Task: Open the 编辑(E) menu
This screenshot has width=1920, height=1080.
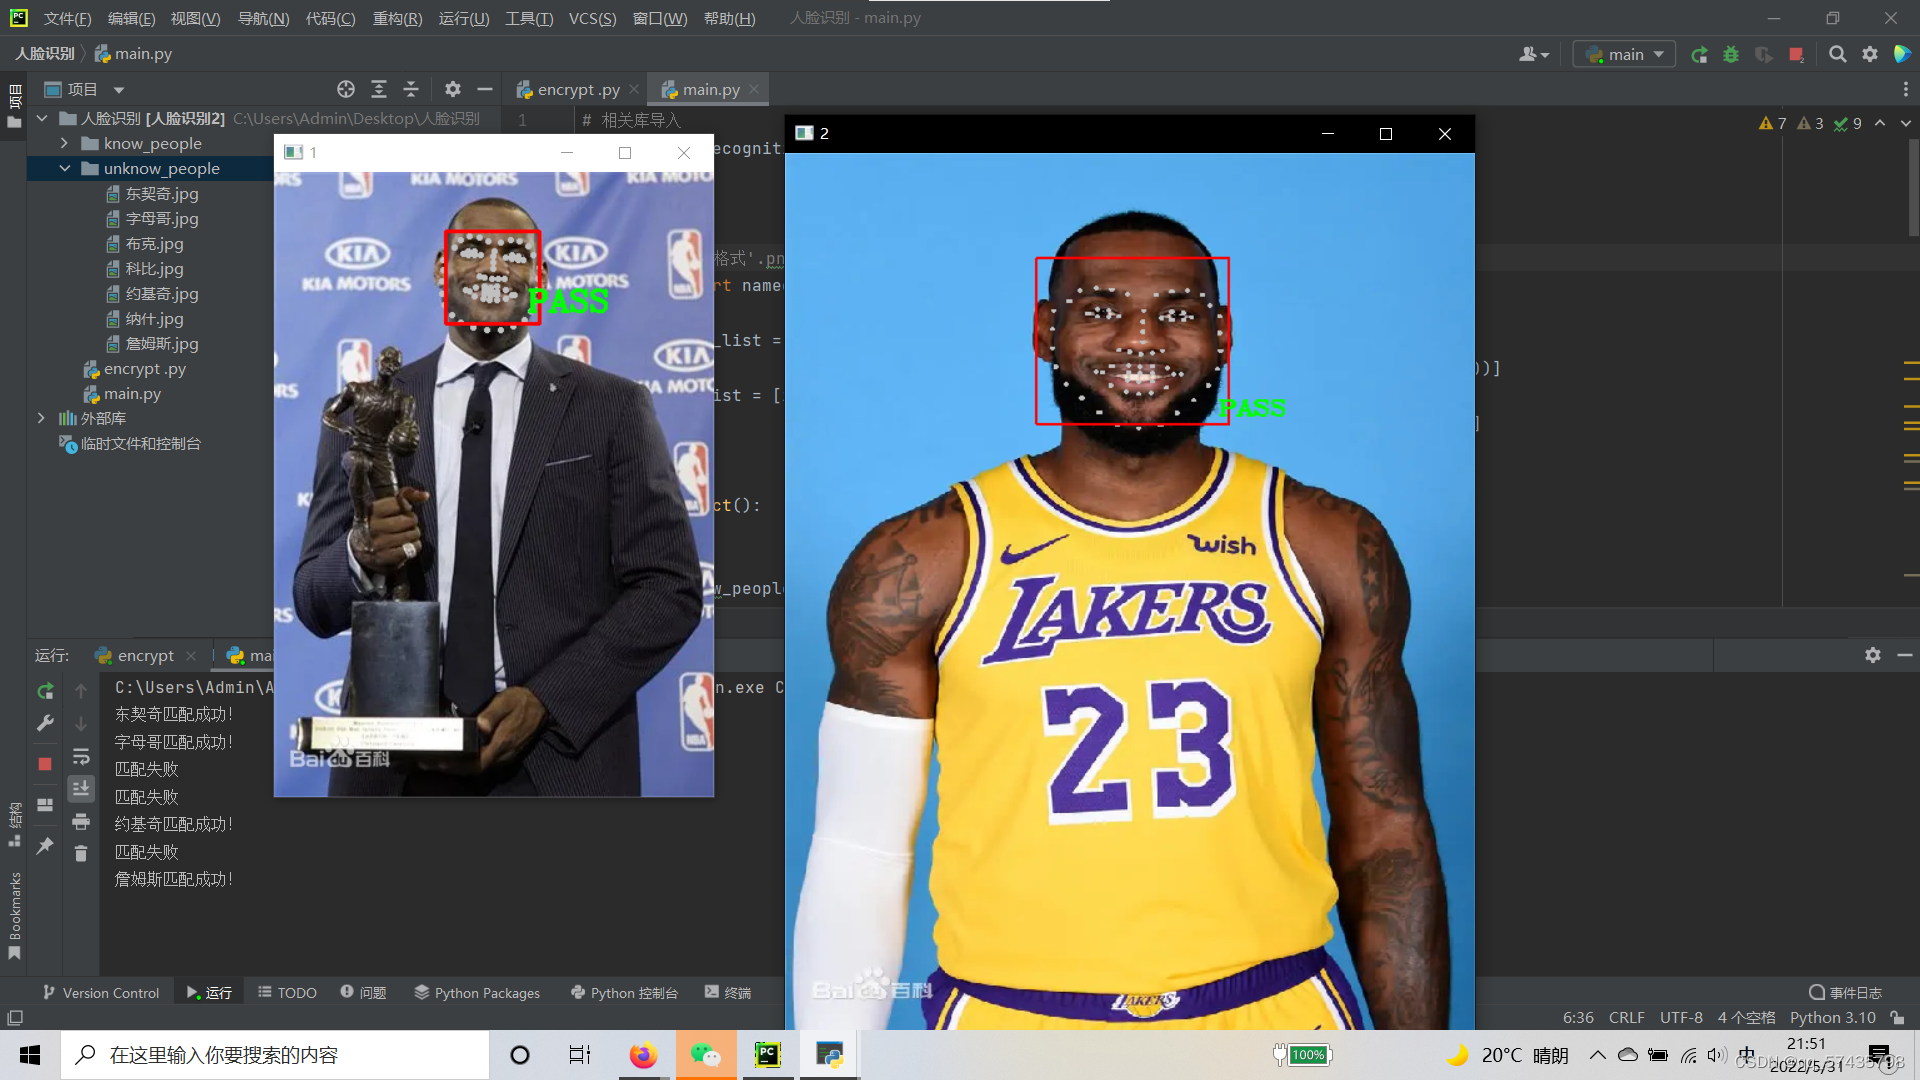Action: tap(131, 18)
